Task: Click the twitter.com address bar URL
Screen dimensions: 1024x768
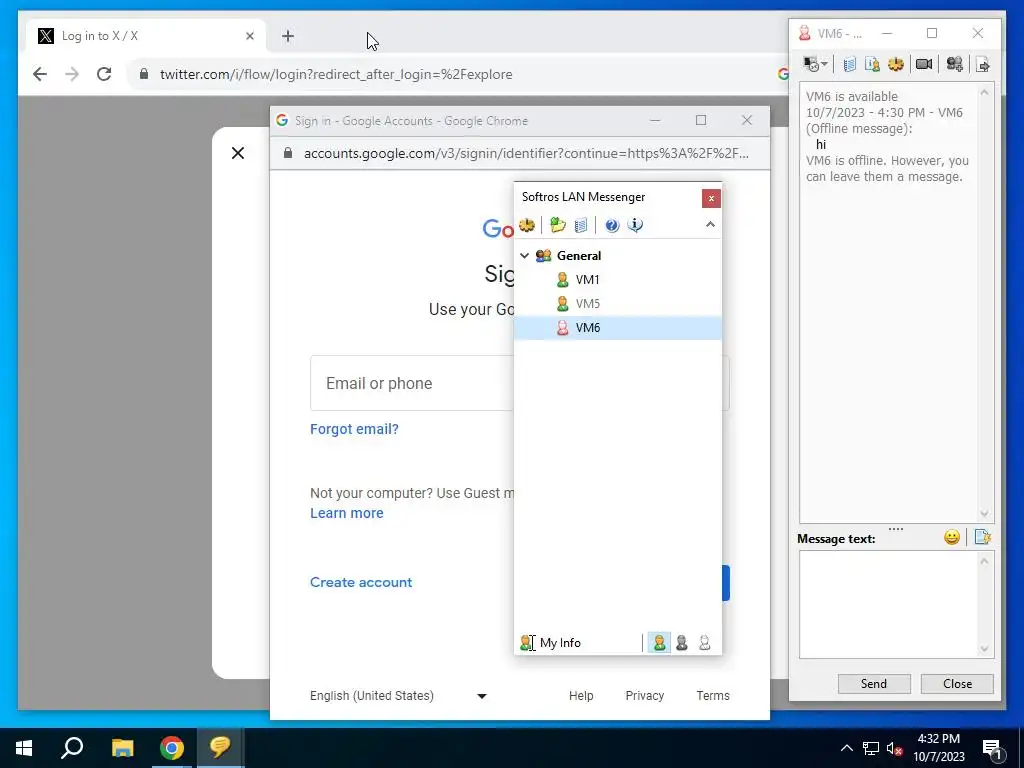Action: coord(336,74)
